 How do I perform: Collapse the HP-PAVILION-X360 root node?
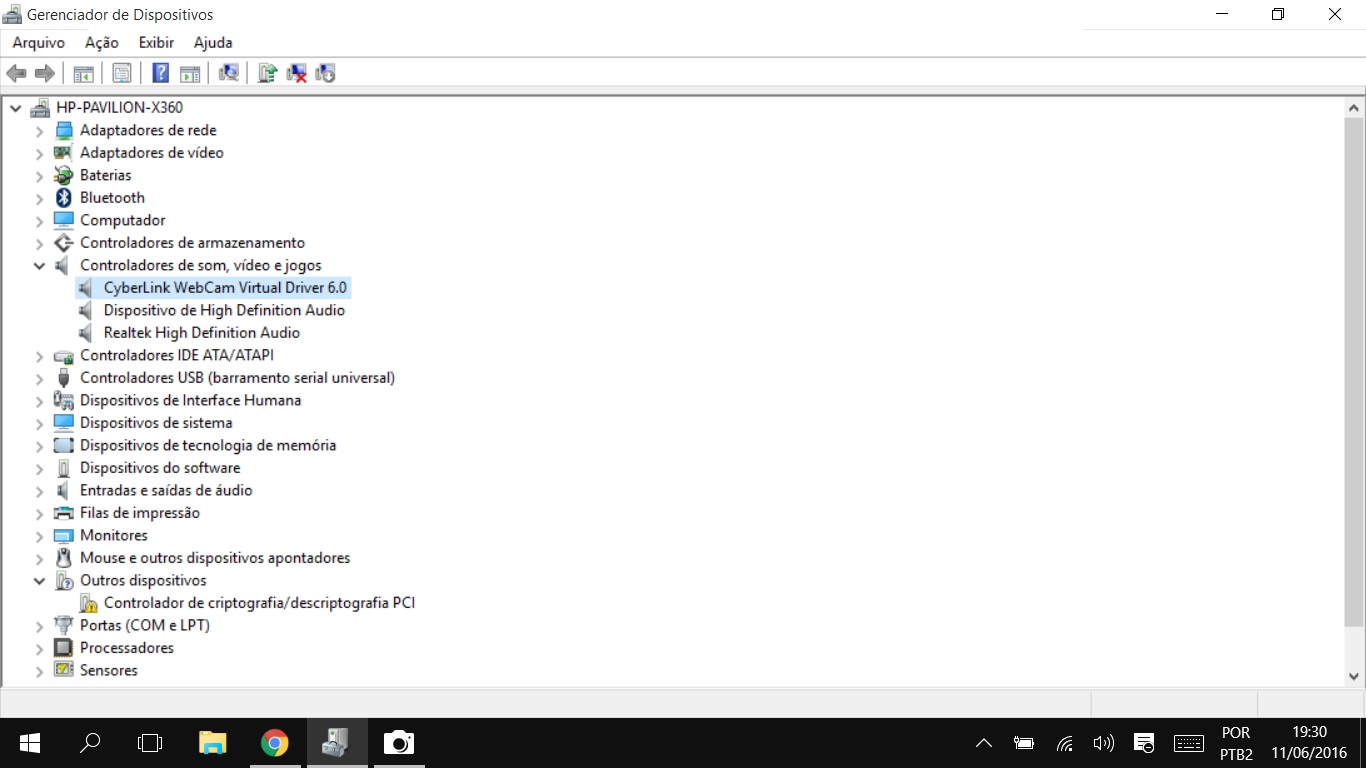pyautogui.click(x=16, y=108)
